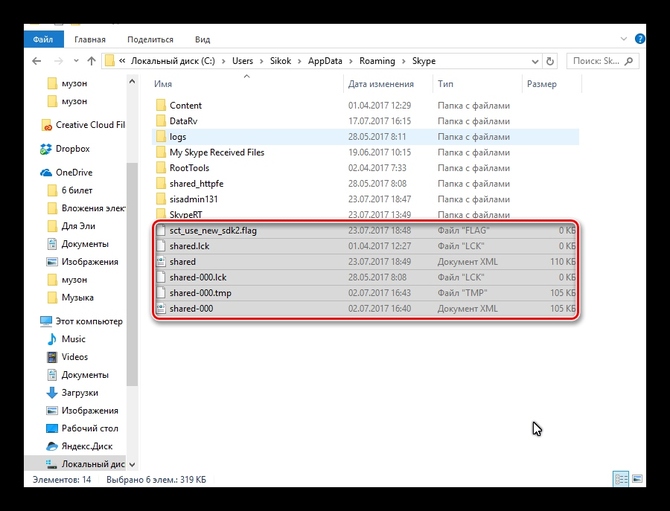The height and width of the screenshot is (511, 670).
Task: Navigate to AppData breadcrumb
Action: [x=325, y=61]
